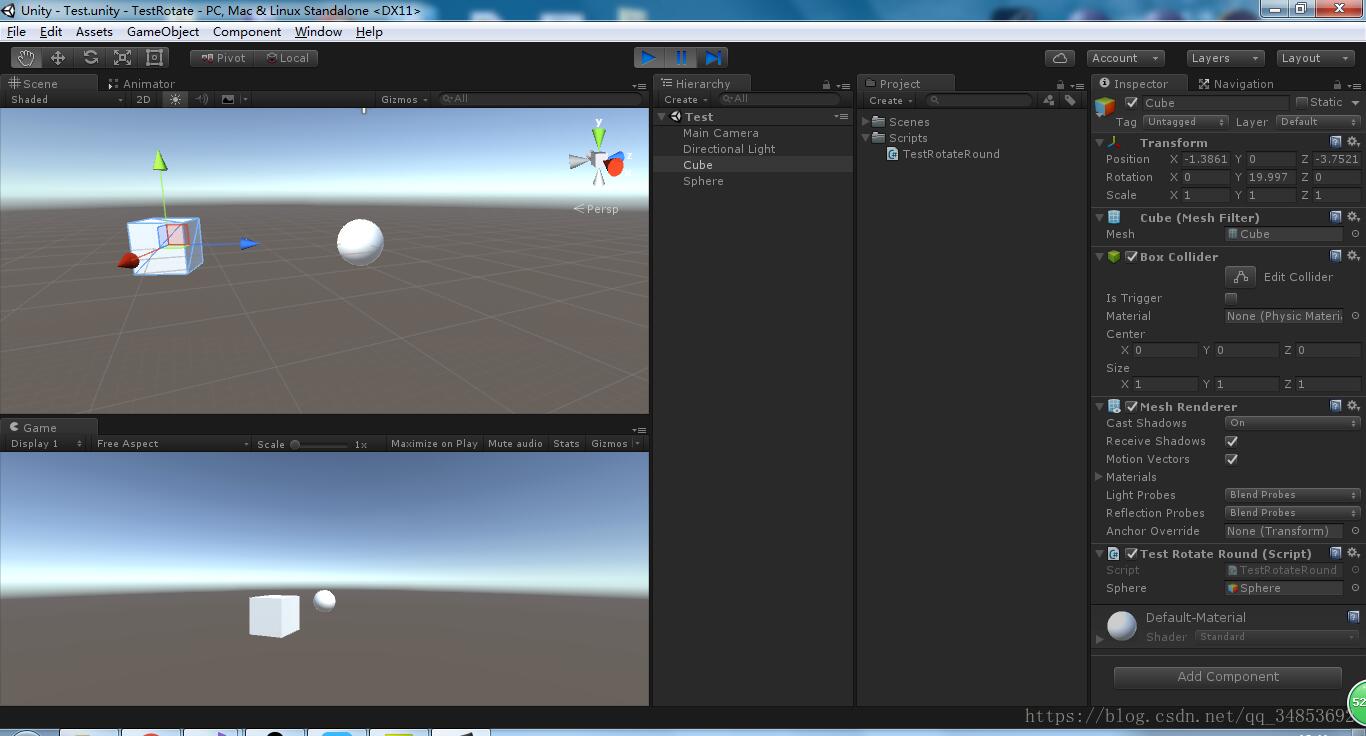The height and width of the screenshot is (736, 1366).
Task: Expand the Materials foldout
Action: click(1100, 477)
